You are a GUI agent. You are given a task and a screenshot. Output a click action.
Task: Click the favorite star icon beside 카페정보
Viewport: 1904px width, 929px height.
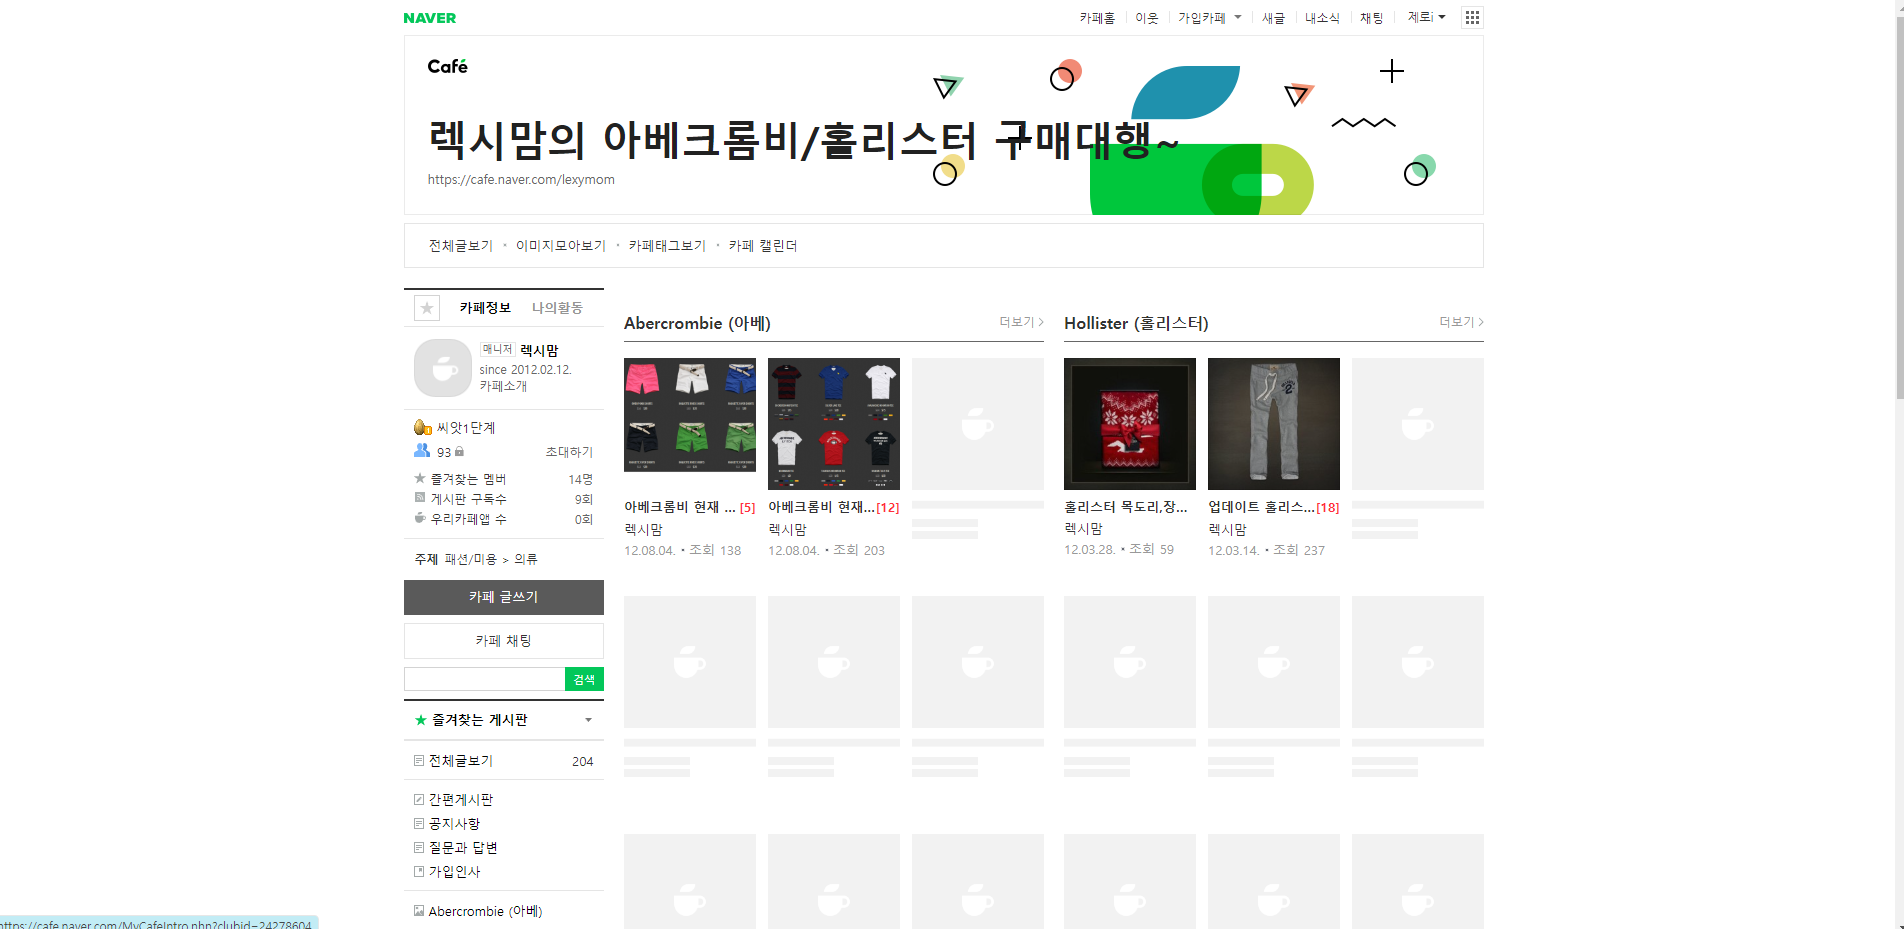pos(427,308)
